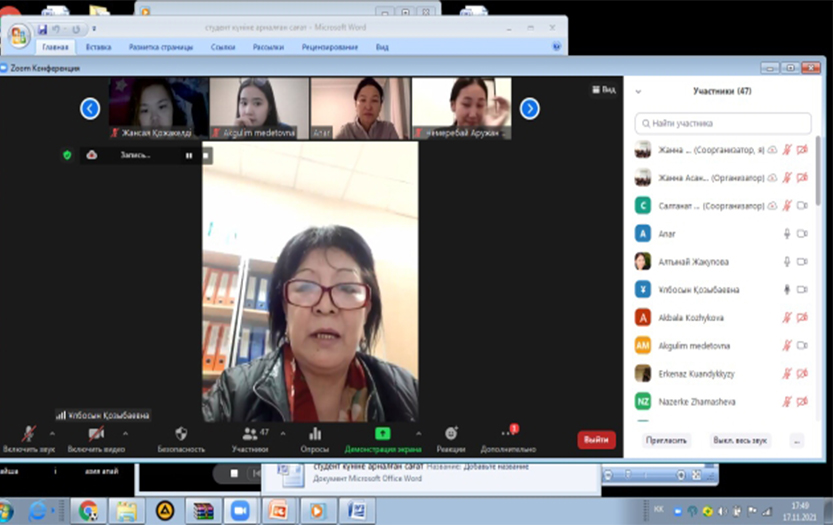Click the green encryption shield icon
The height and width of the screenshot is (525, 833).
(67, 155)
